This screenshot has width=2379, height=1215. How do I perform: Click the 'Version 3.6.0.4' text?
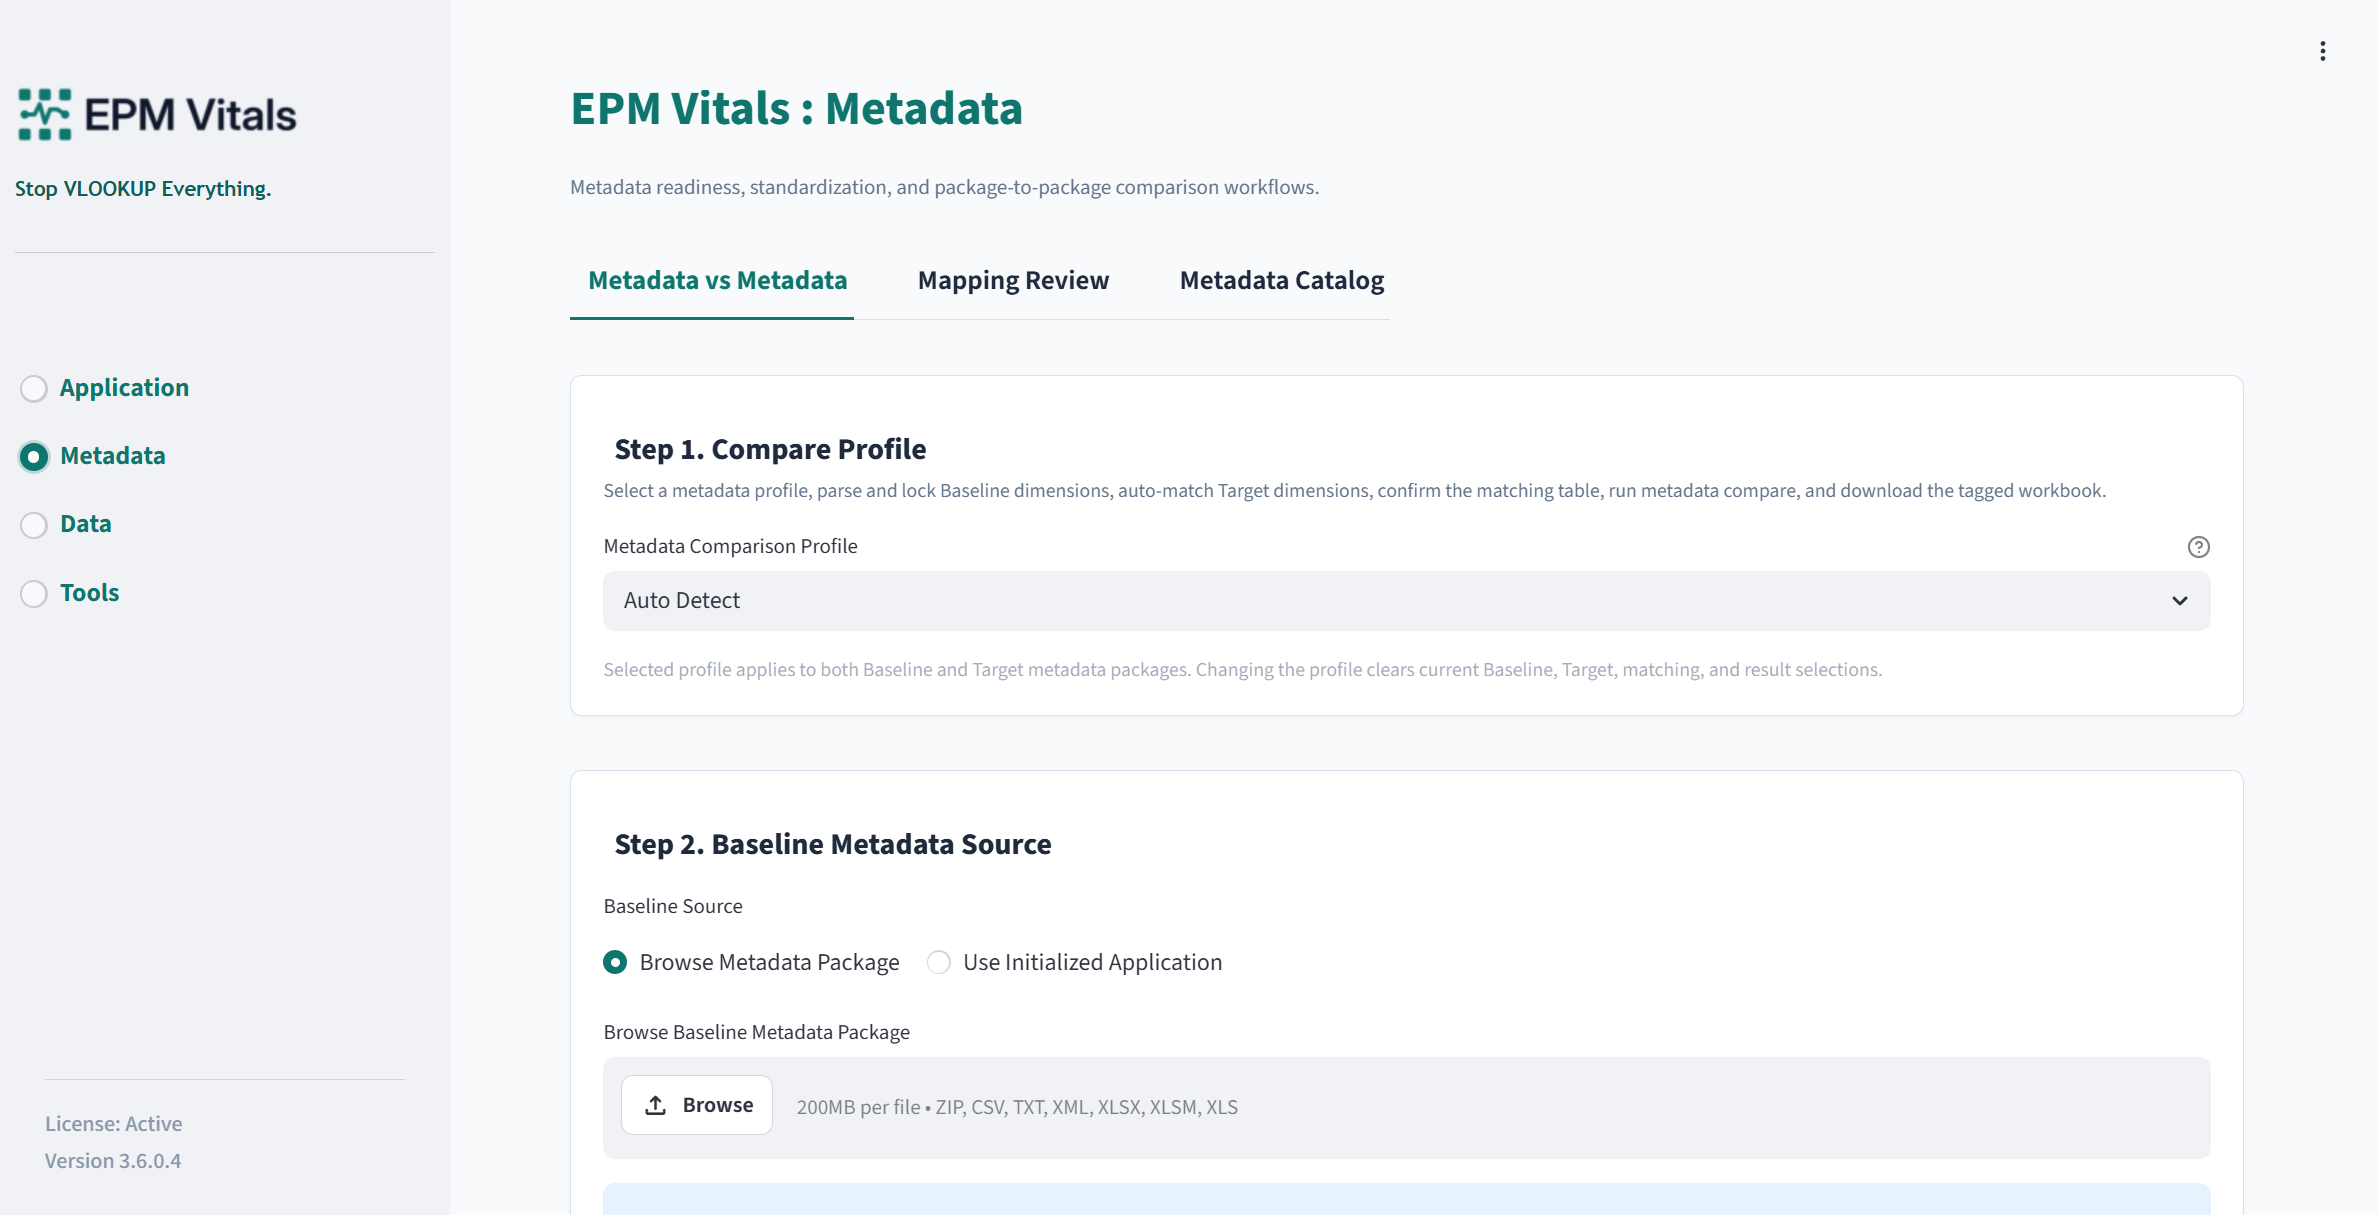point(113,1161)
